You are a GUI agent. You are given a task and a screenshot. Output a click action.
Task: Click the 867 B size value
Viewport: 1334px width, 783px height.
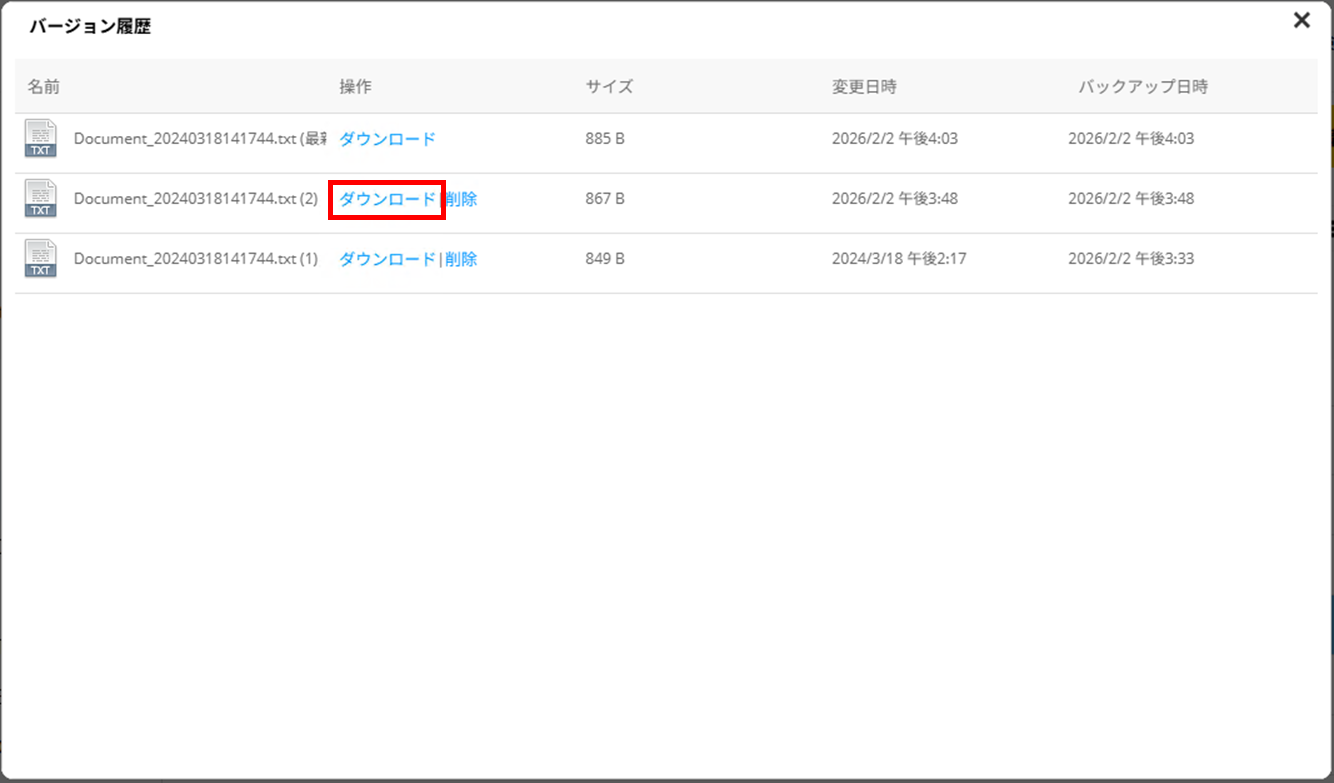pyautogui.click(x=605, y=199)
